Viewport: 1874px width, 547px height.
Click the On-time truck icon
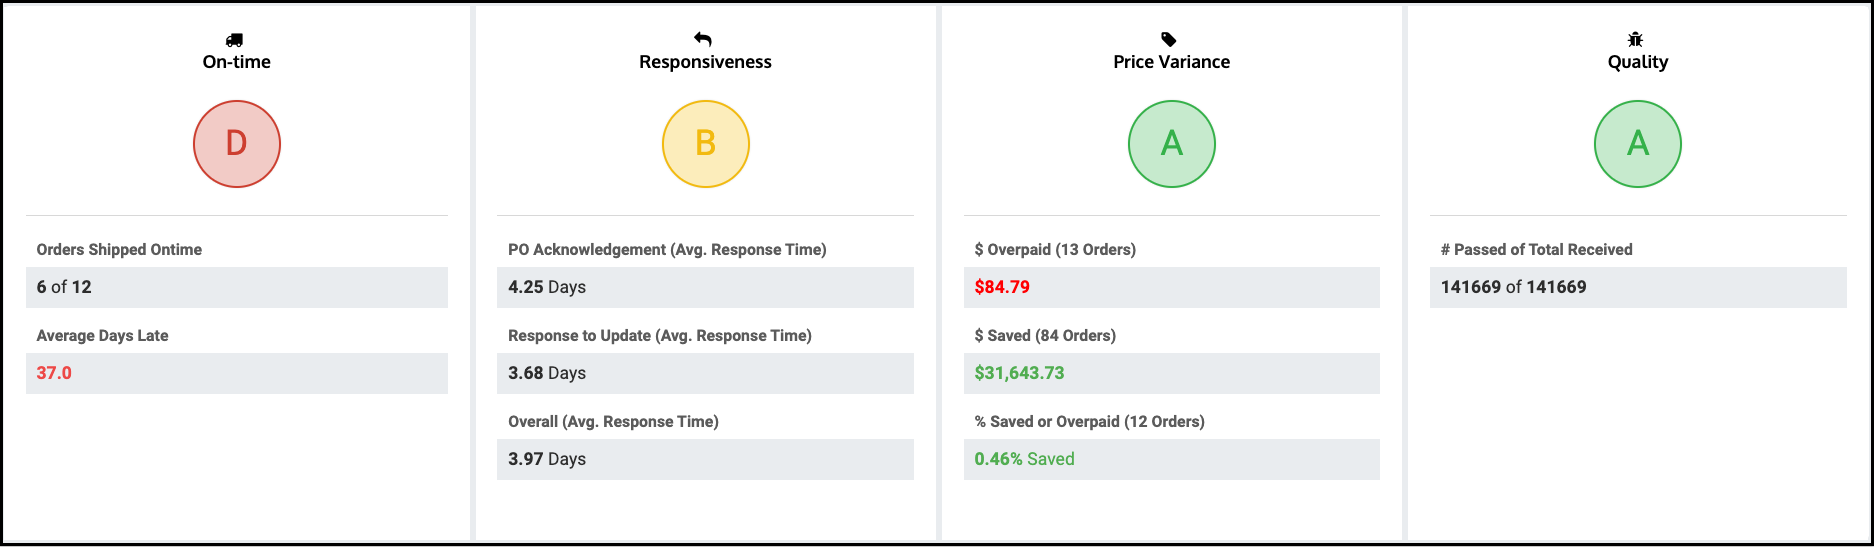pos(234,40)
